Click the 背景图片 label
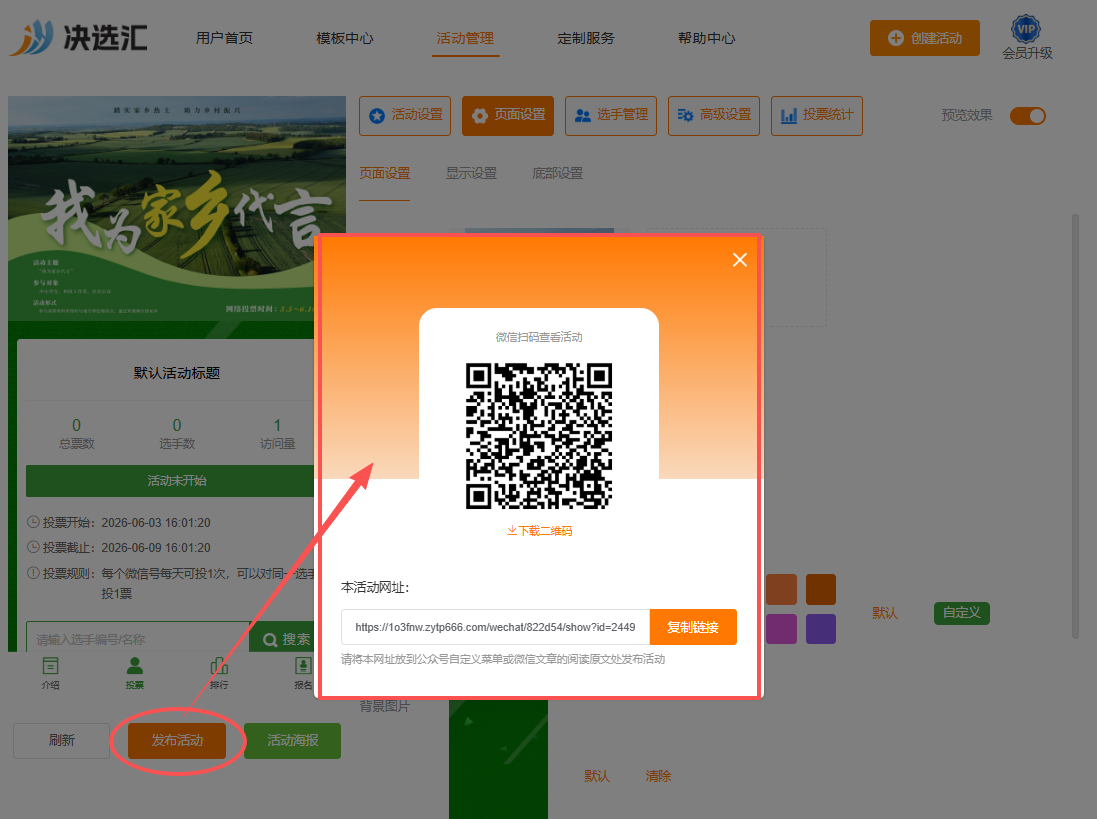The height and width of the screenshot is (819, 1097). pyautogui.click(x=384, y=706)
